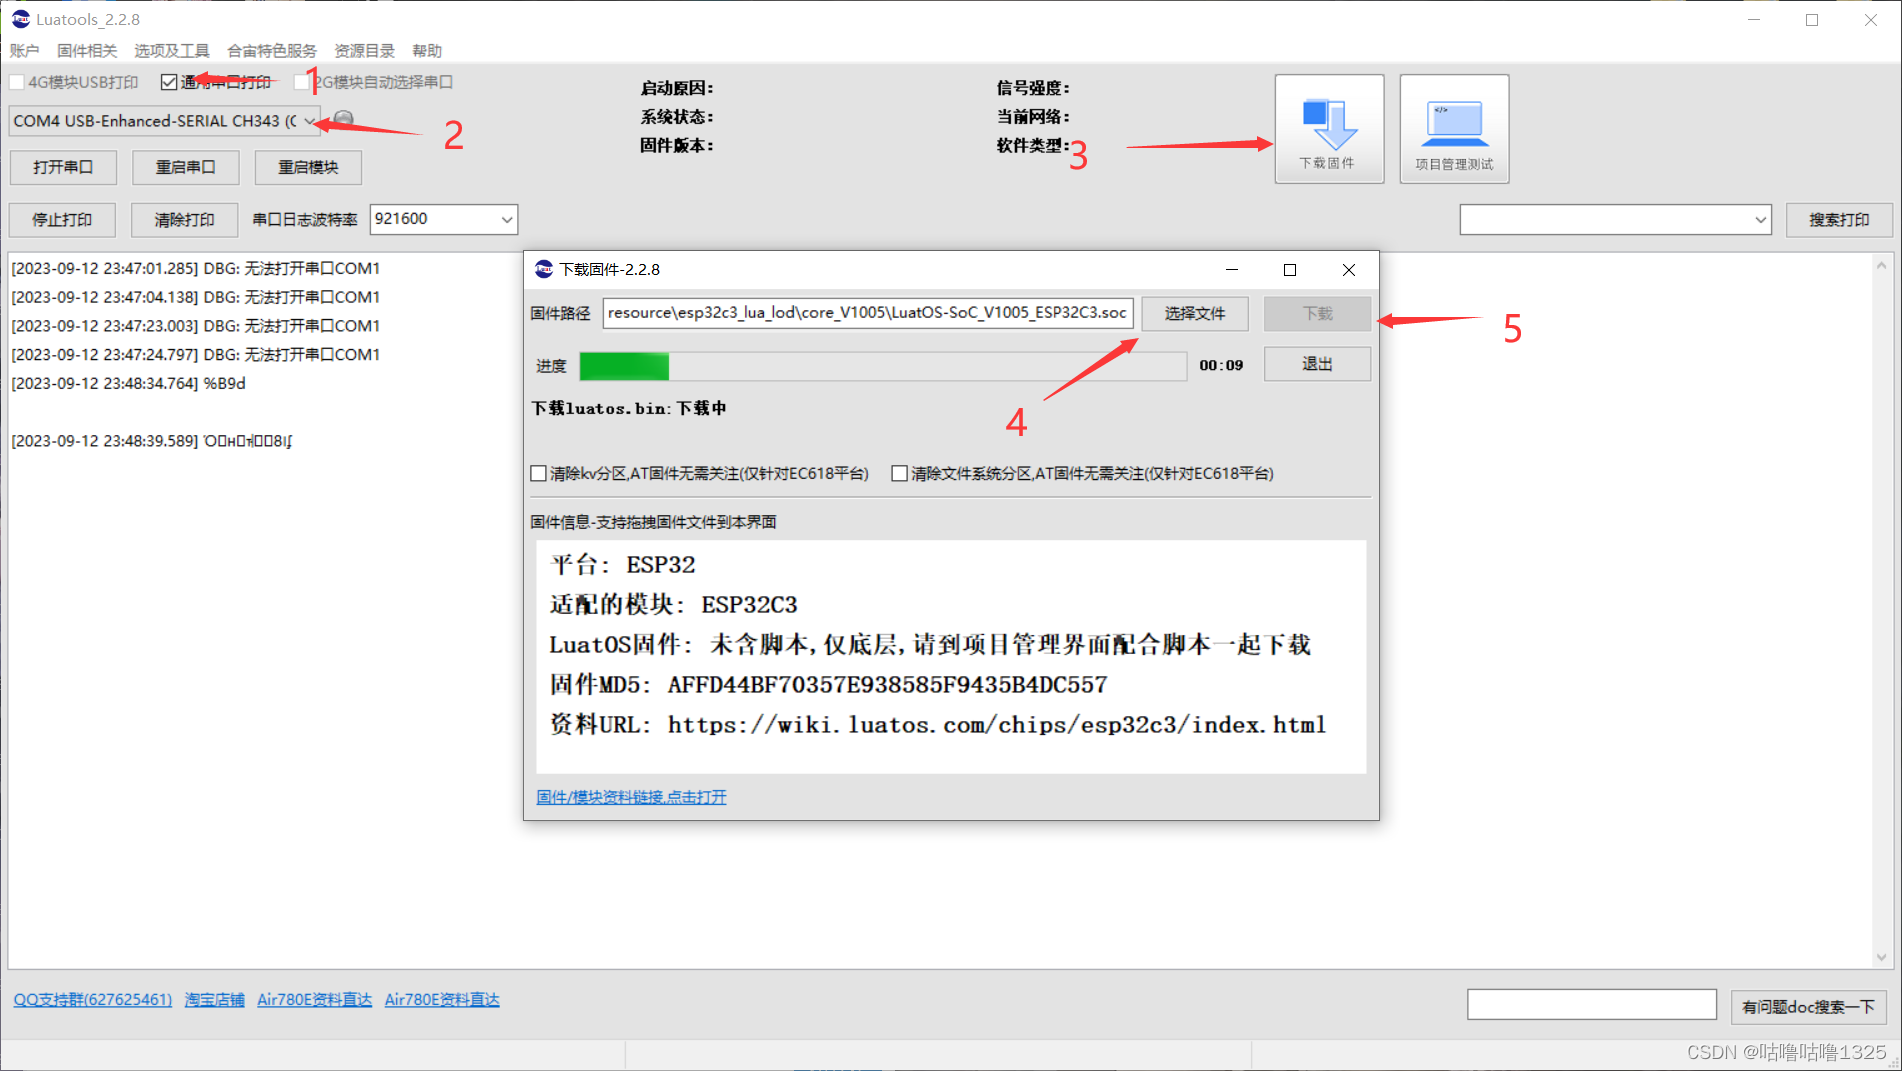The width and height of the screenshot is (1902, 1071).
Task: Open the 固件相关 menu
Action: coord(86,50)
